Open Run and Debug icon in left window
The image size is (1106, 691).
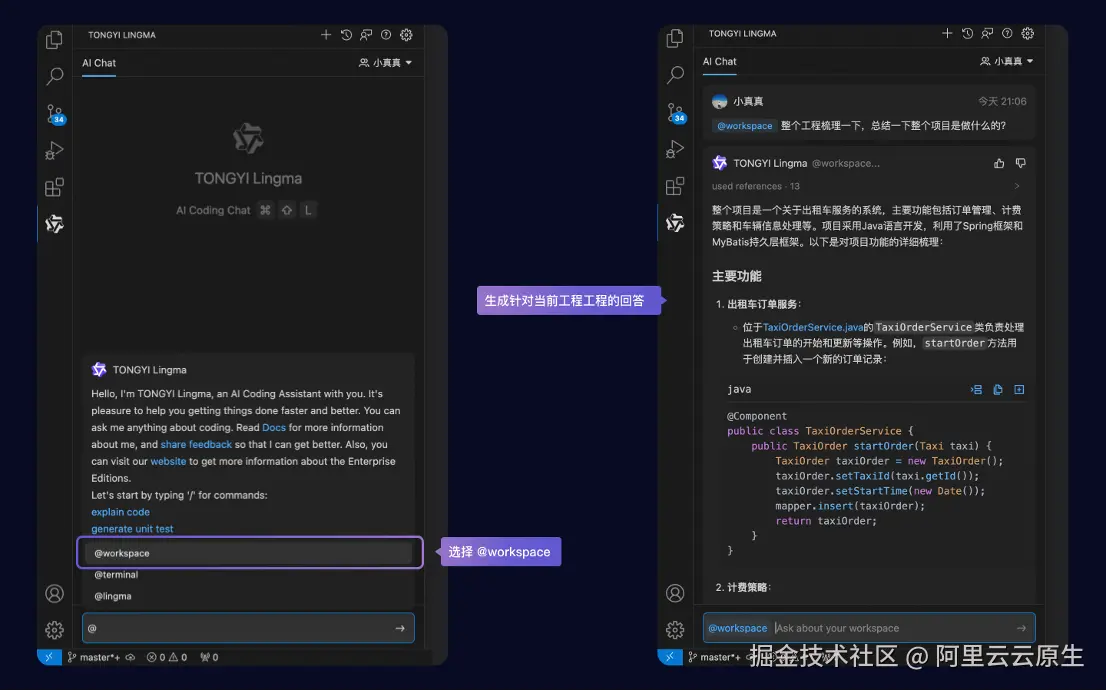pos(54,151)
